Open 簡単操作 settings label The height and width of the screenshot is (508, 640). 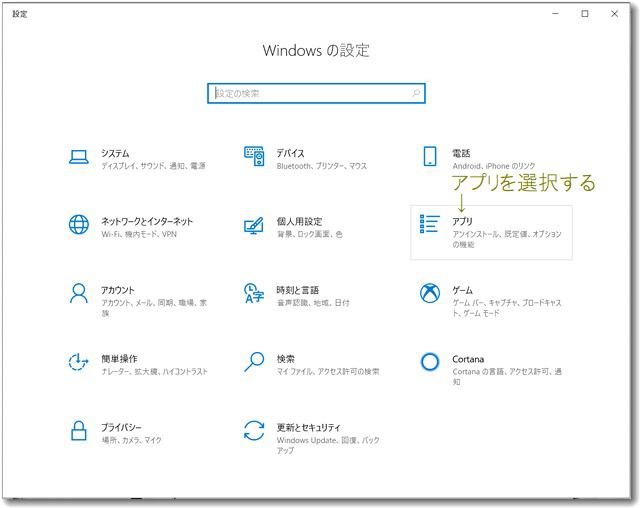pos(119,359)
